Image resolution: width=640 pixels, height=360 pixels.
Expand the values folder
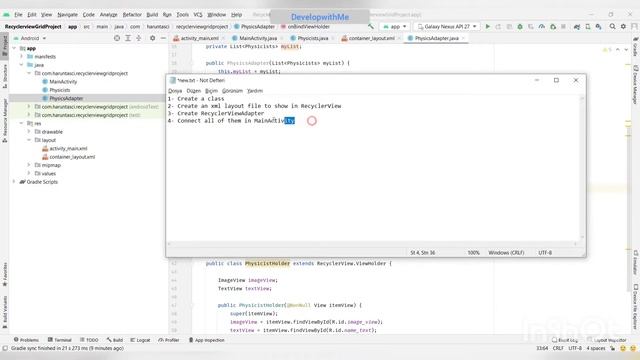tap(29, 173)
